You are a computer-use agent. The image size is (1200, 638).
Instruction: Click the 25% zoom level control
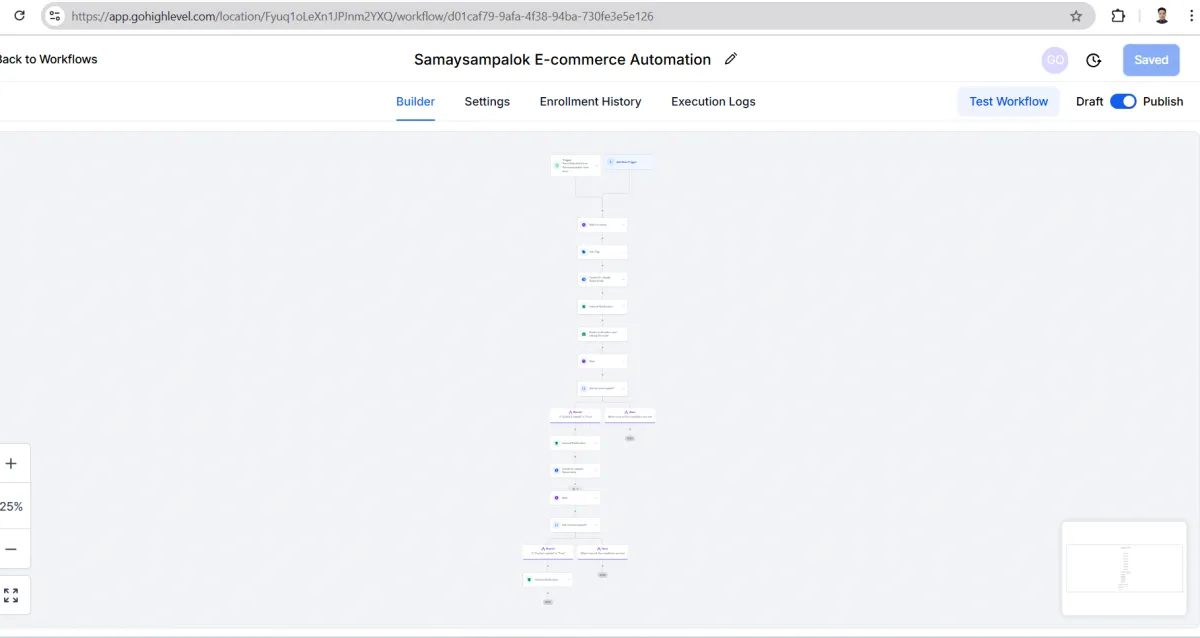point(12,506)
